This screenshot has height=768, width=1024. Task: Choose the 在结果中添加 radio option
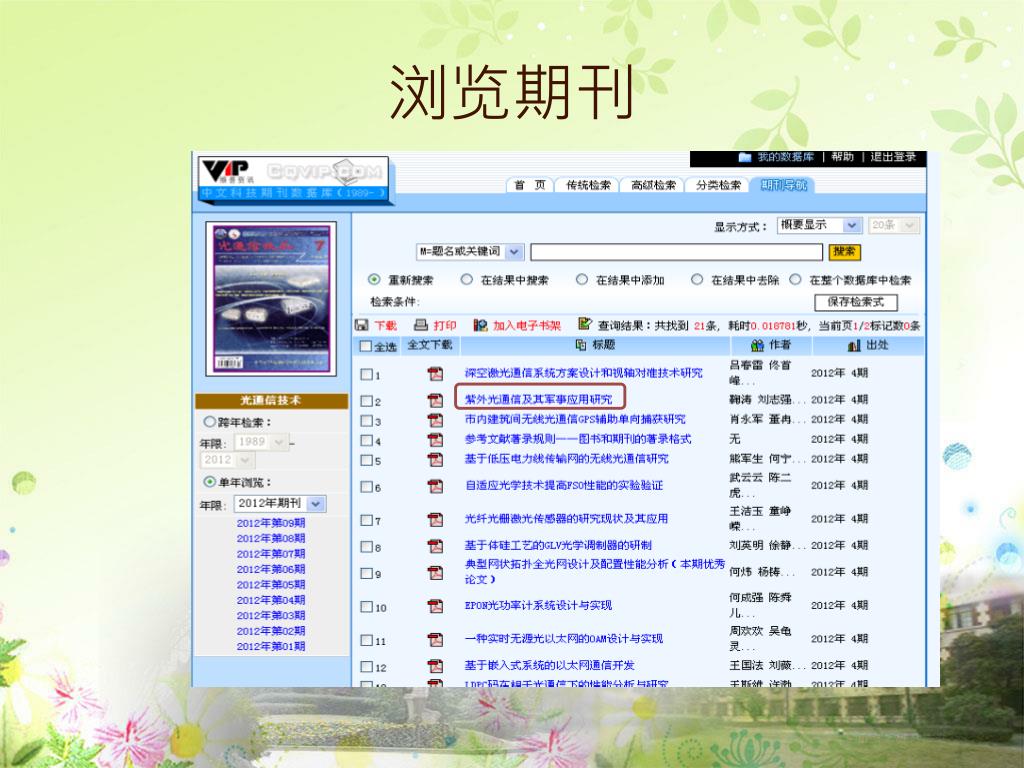581,280
